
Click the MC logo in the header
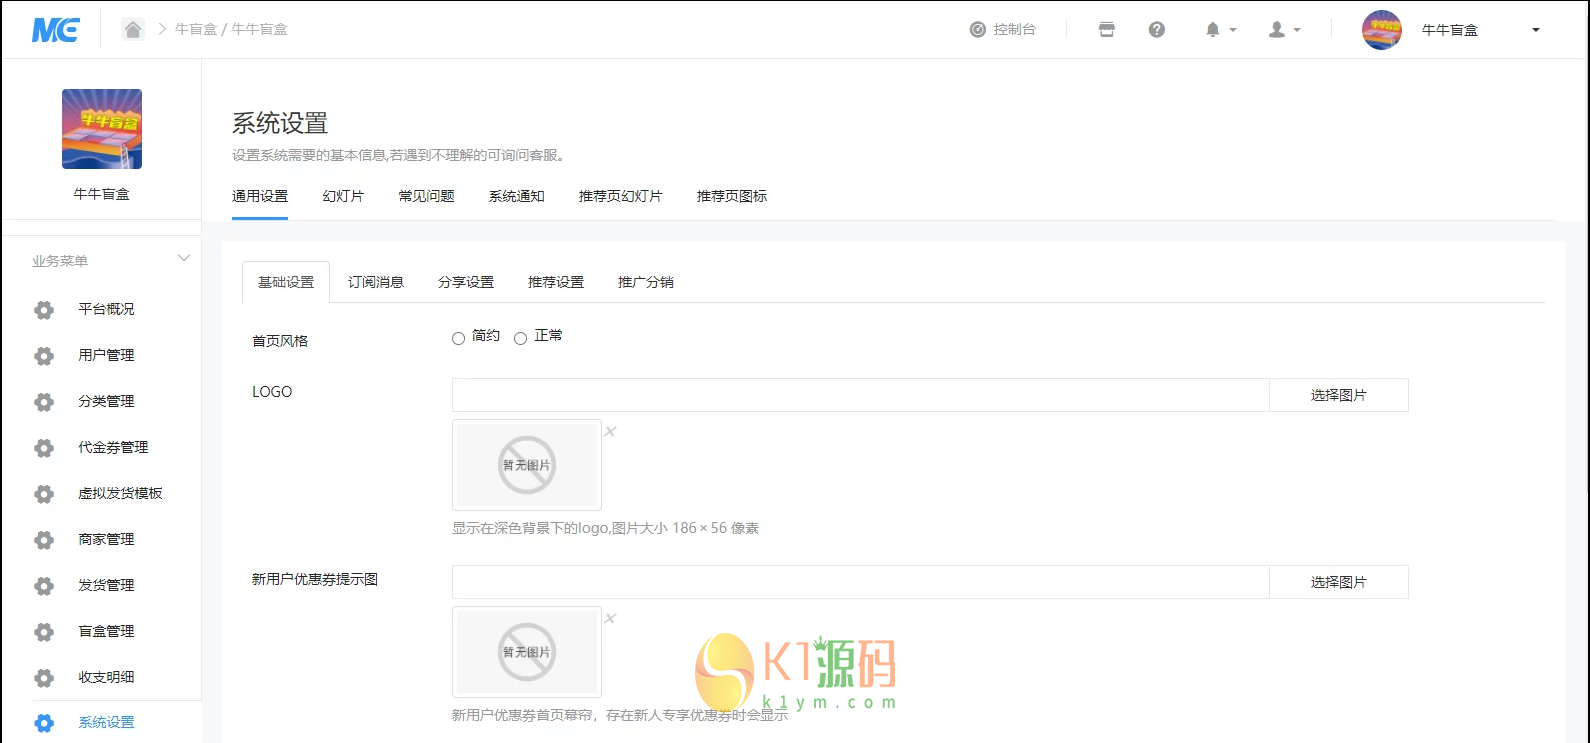pos(55,30)
